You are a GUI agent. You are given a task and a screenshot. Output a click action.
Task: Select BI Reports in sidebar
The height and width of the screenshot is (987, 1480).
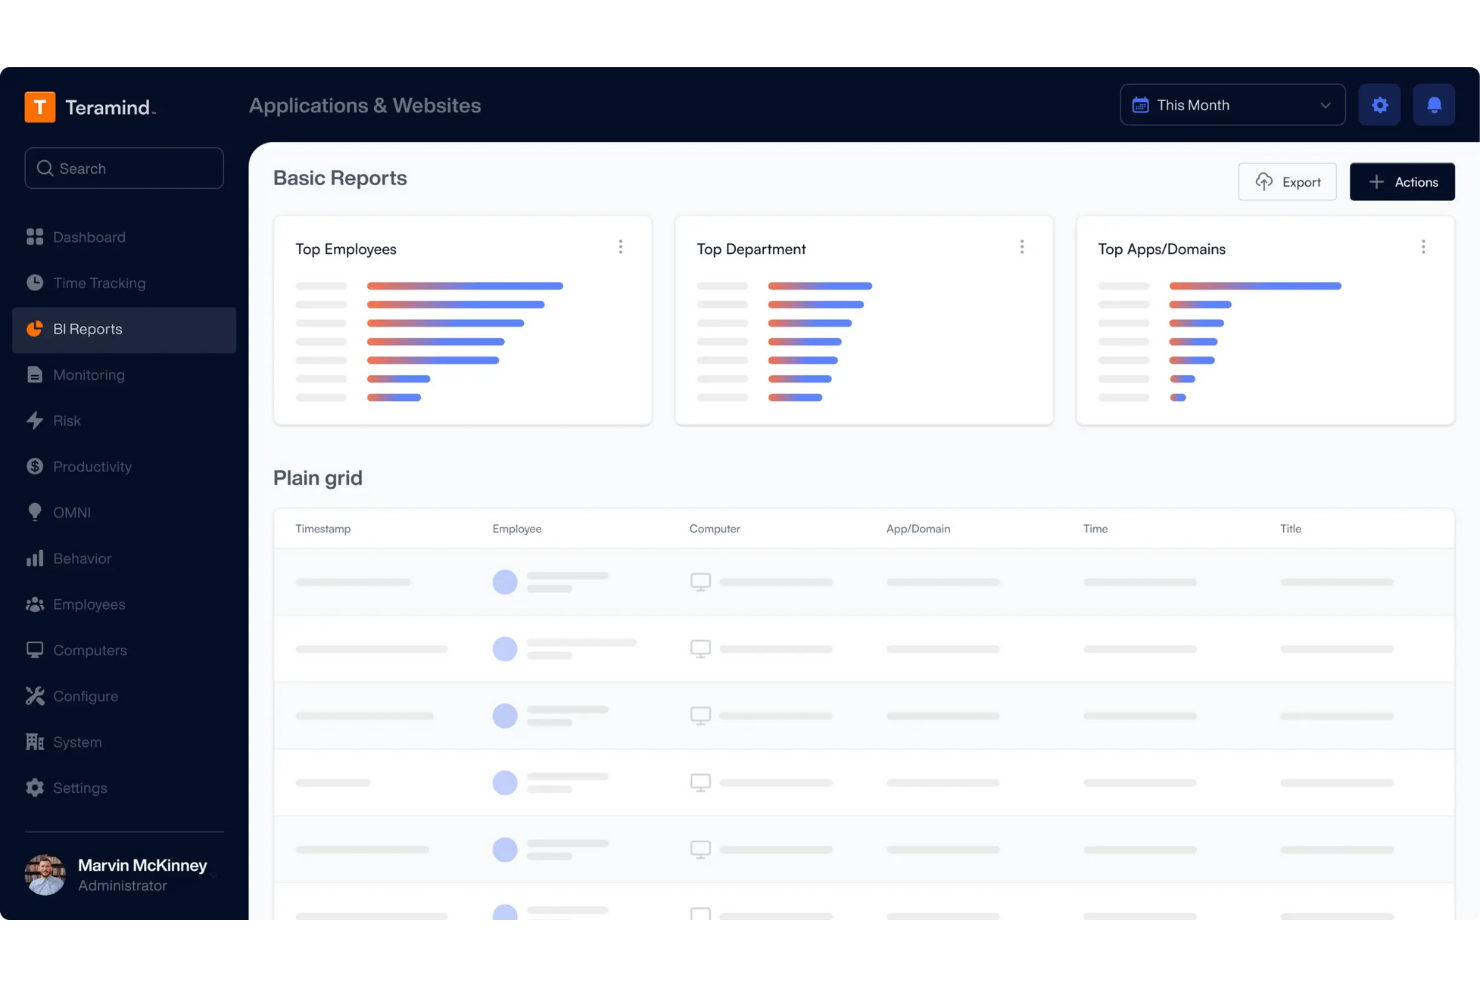[124, 330]
